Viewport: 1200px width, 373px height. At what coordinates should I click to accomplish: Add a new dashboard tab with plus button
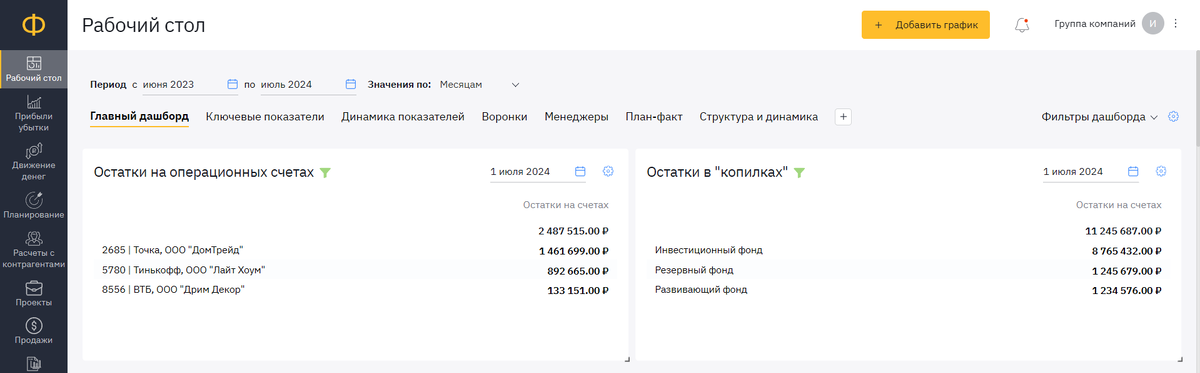[x=843, y=117]
